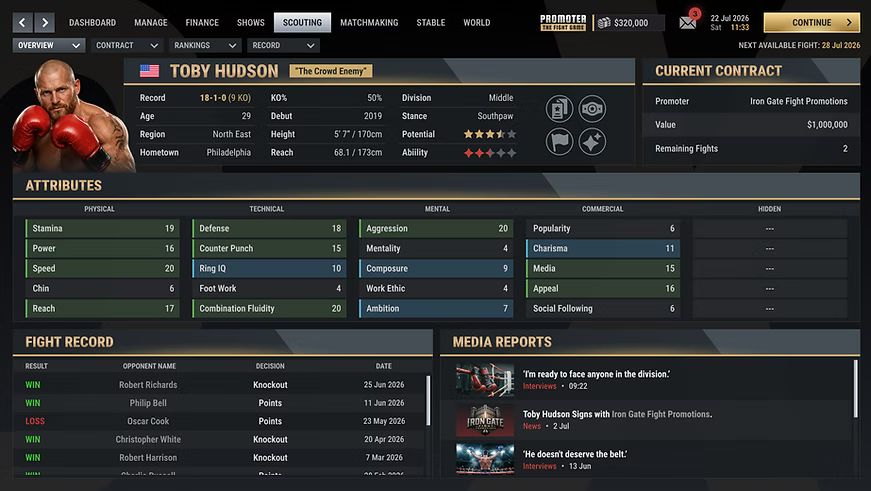The image size is (871, 491).
Task: Select the Philip Bell fight row
Action: click(x=219, y=403)
